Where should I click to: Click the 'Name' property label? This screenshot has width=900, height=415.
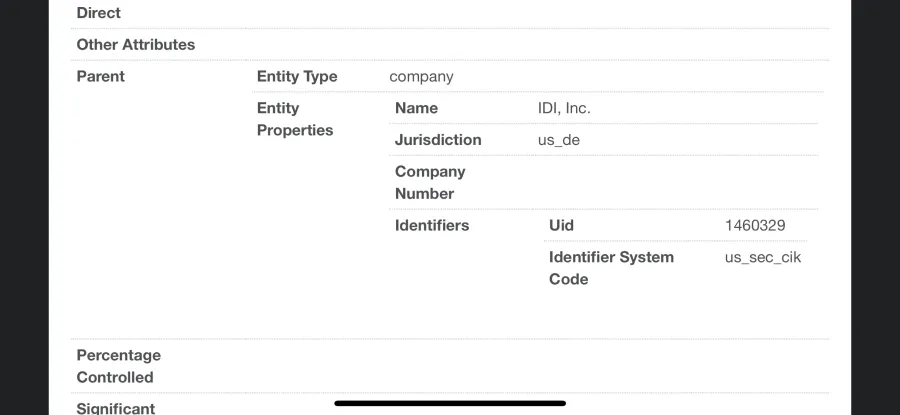point(416,108)
